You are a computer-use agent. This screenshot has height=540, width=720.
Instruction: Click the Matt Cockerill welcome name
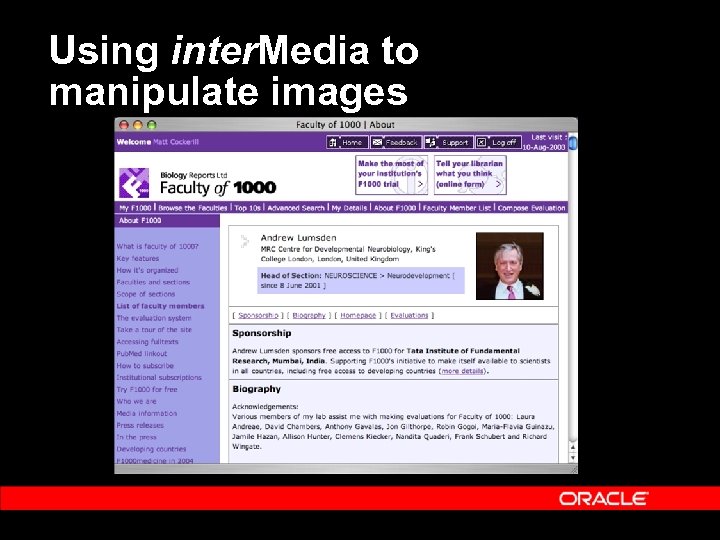pyautogui.click(x=176, y=142)
